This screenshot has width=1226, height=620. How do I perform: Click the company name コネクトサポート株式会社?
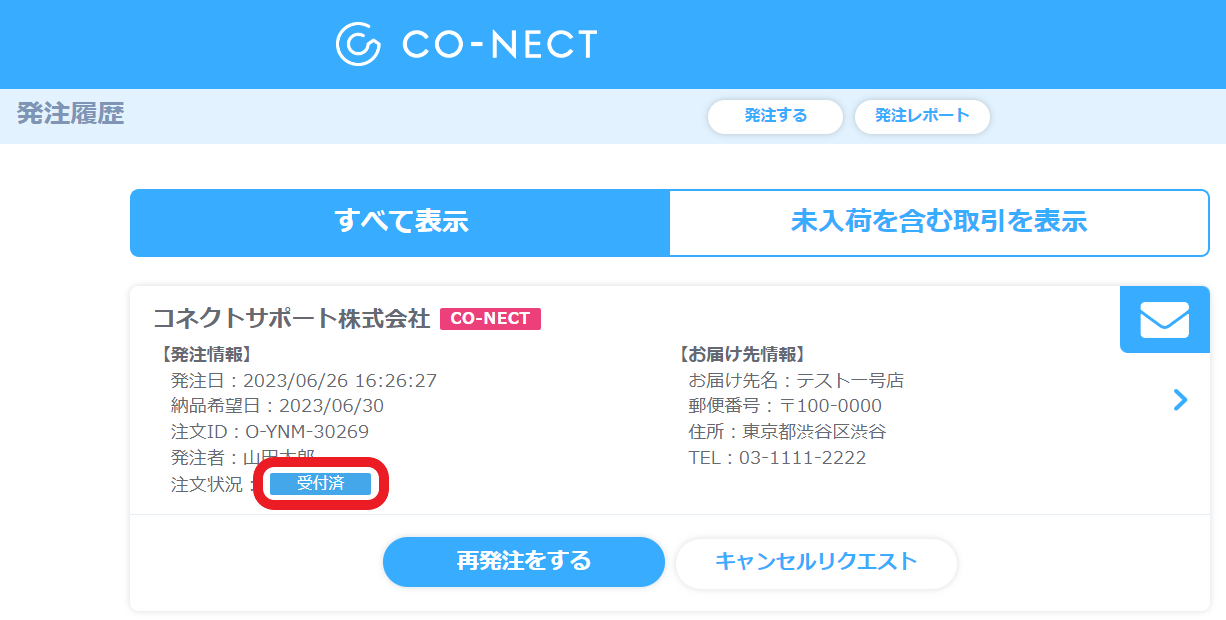click(291, 319)
